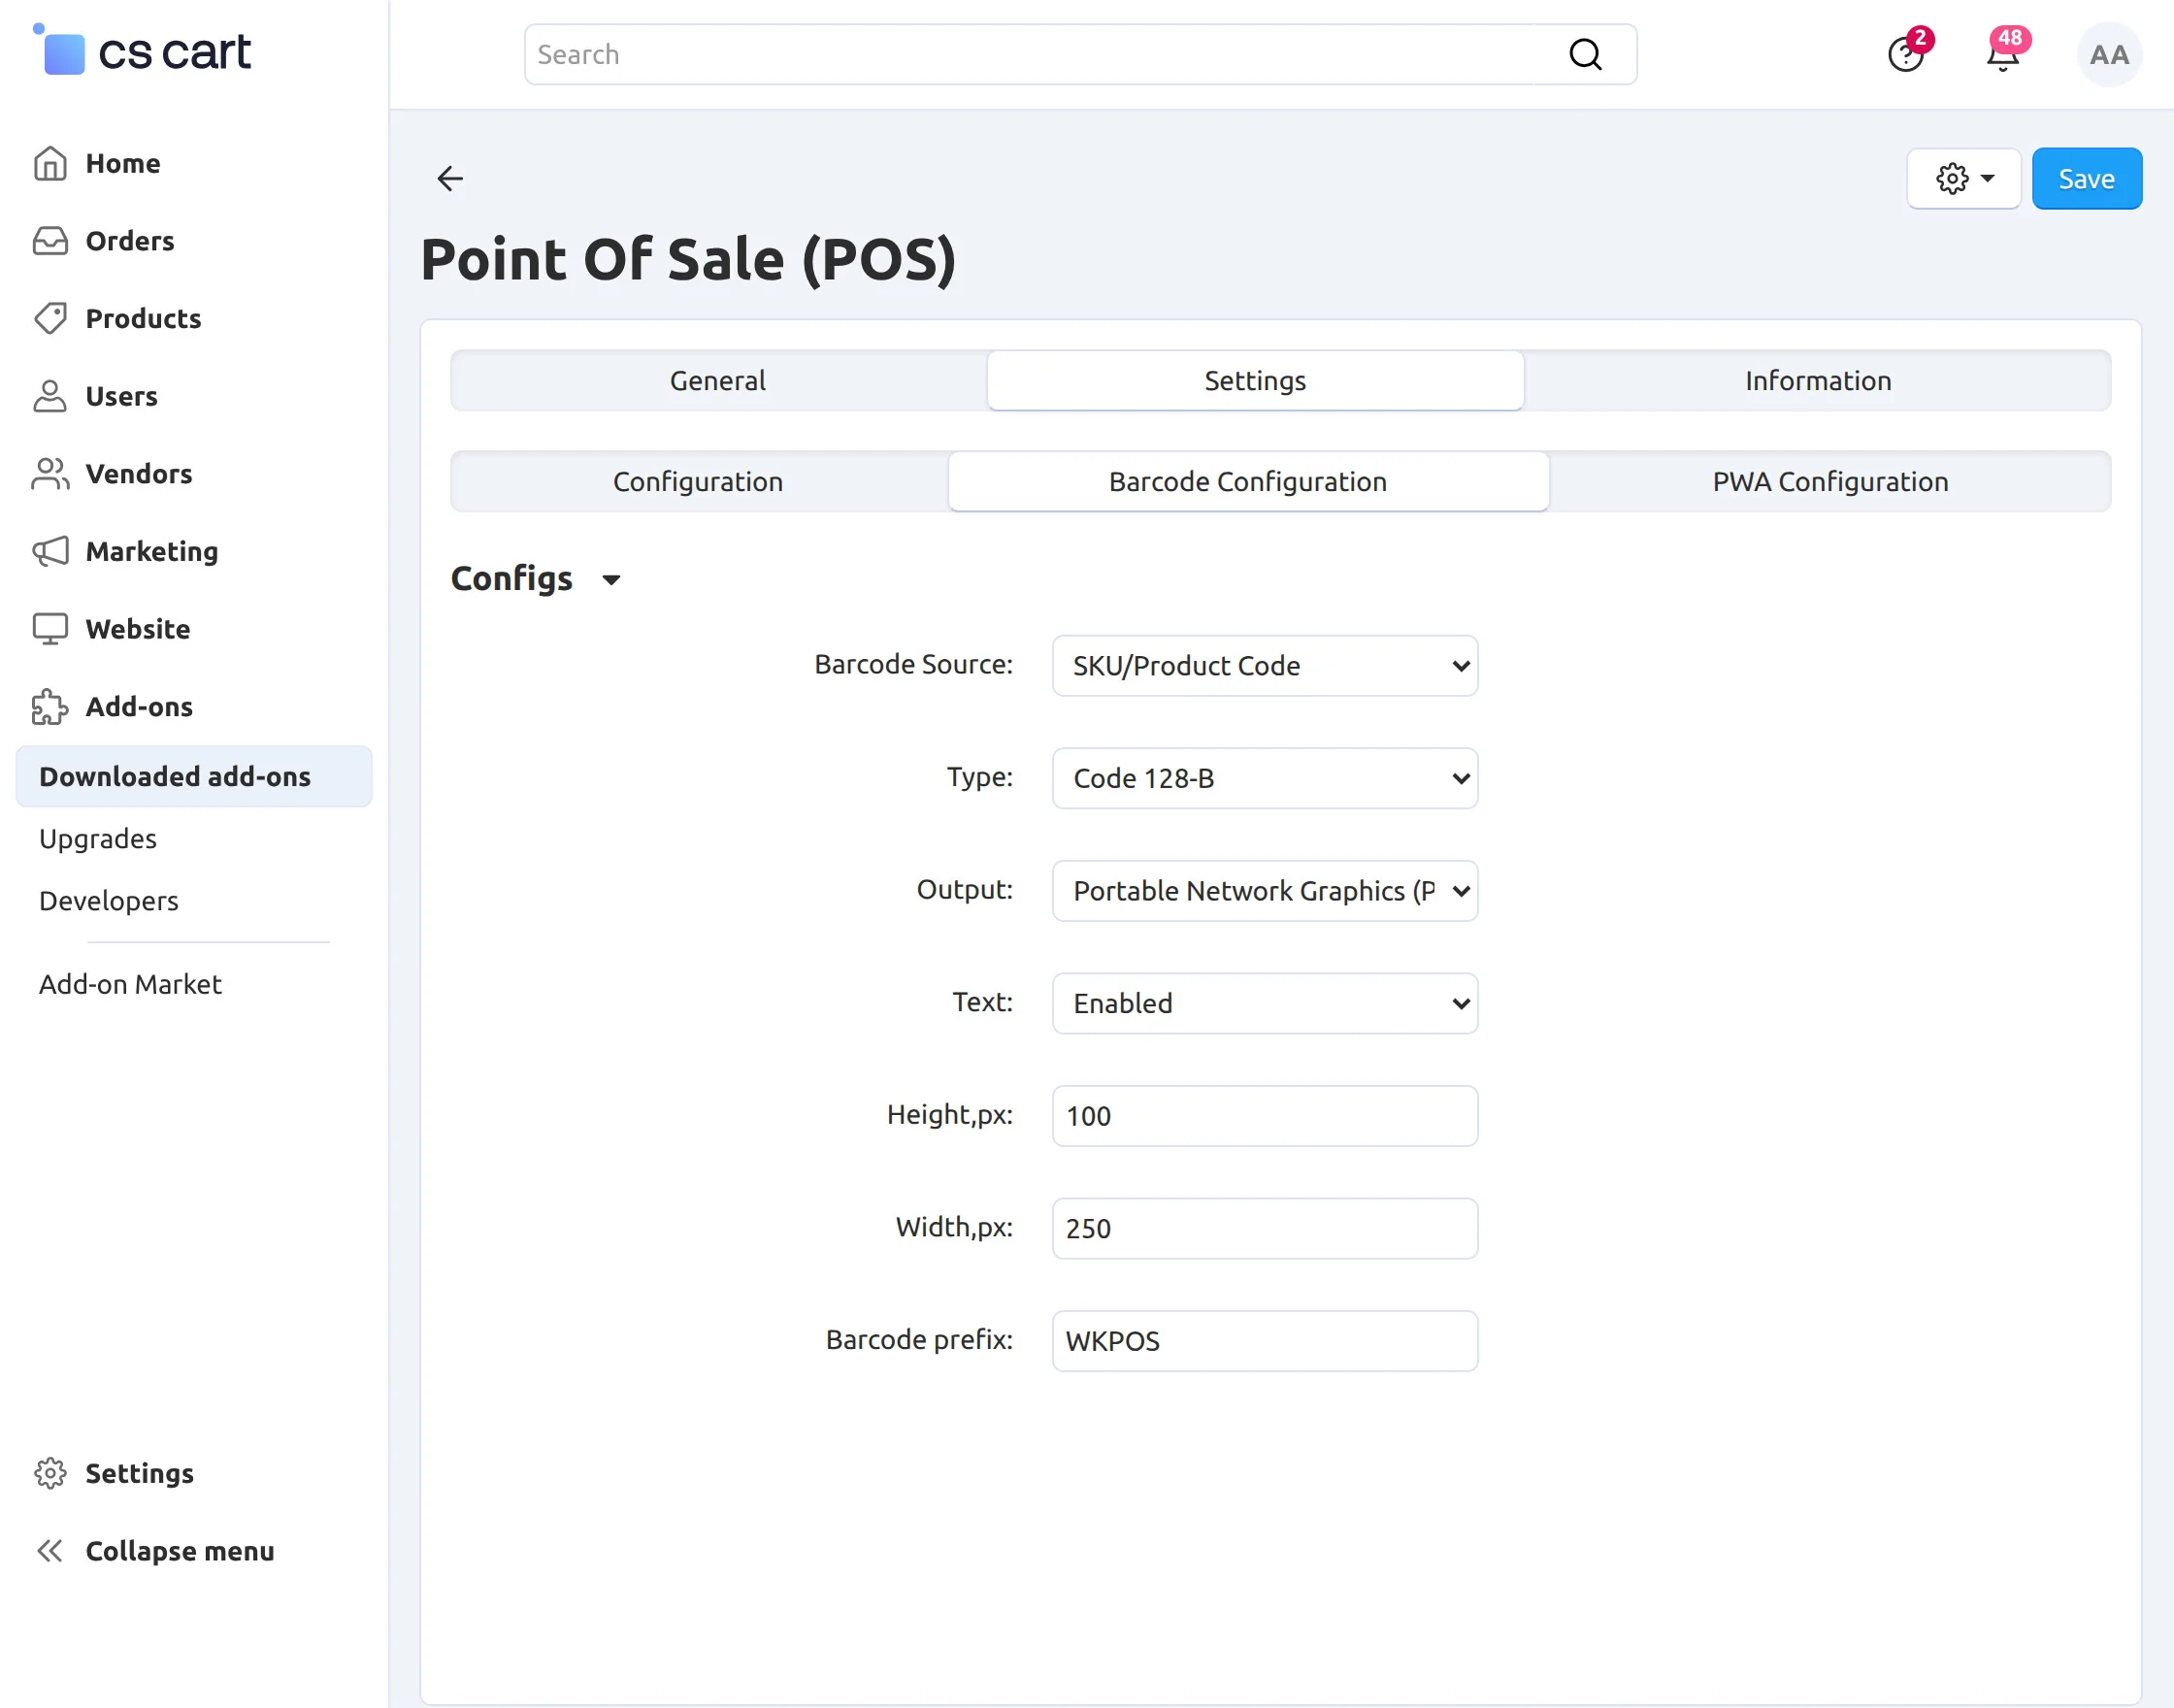Open the help center icon

[x=1905, y=55]
